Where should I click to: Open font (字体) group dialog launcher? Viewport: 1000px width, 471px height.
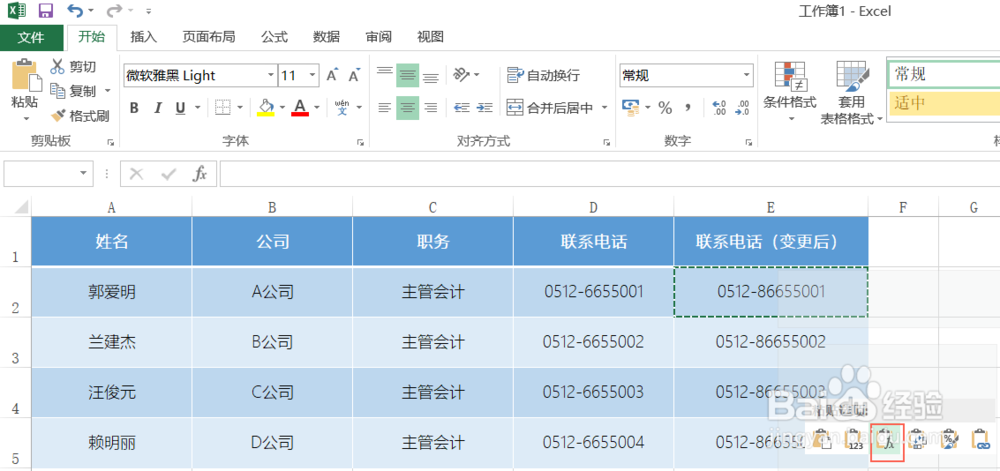click(360, 142)
